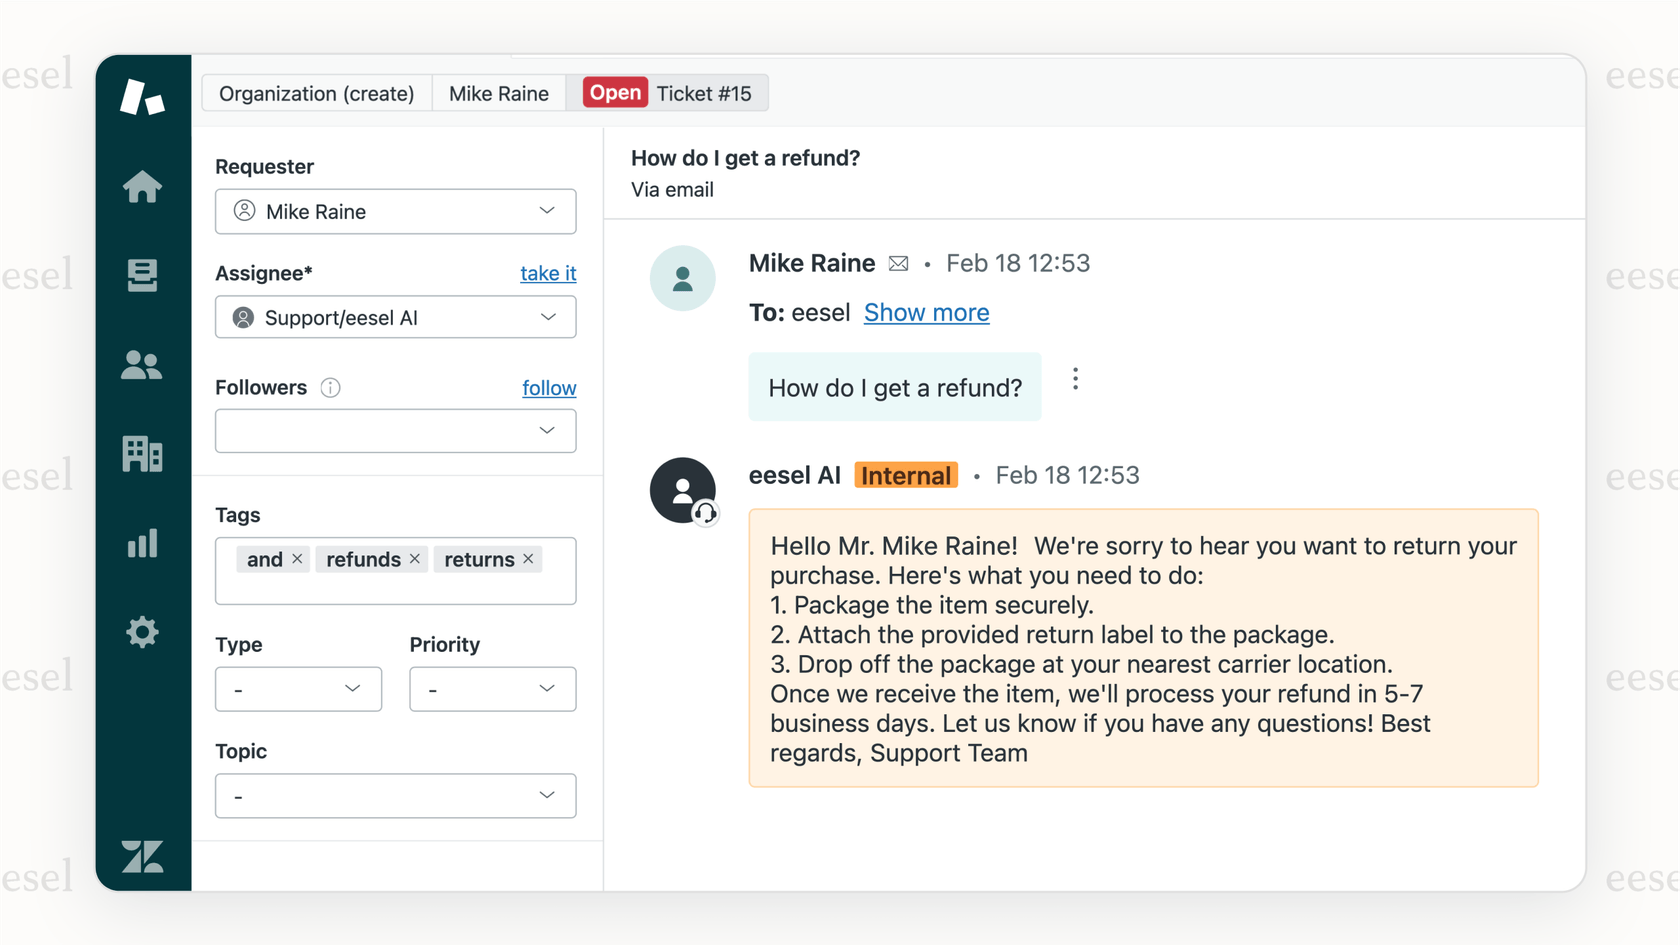Click Show more in the email header
Screen dimensions: 1680x945
tap(926, 312)
